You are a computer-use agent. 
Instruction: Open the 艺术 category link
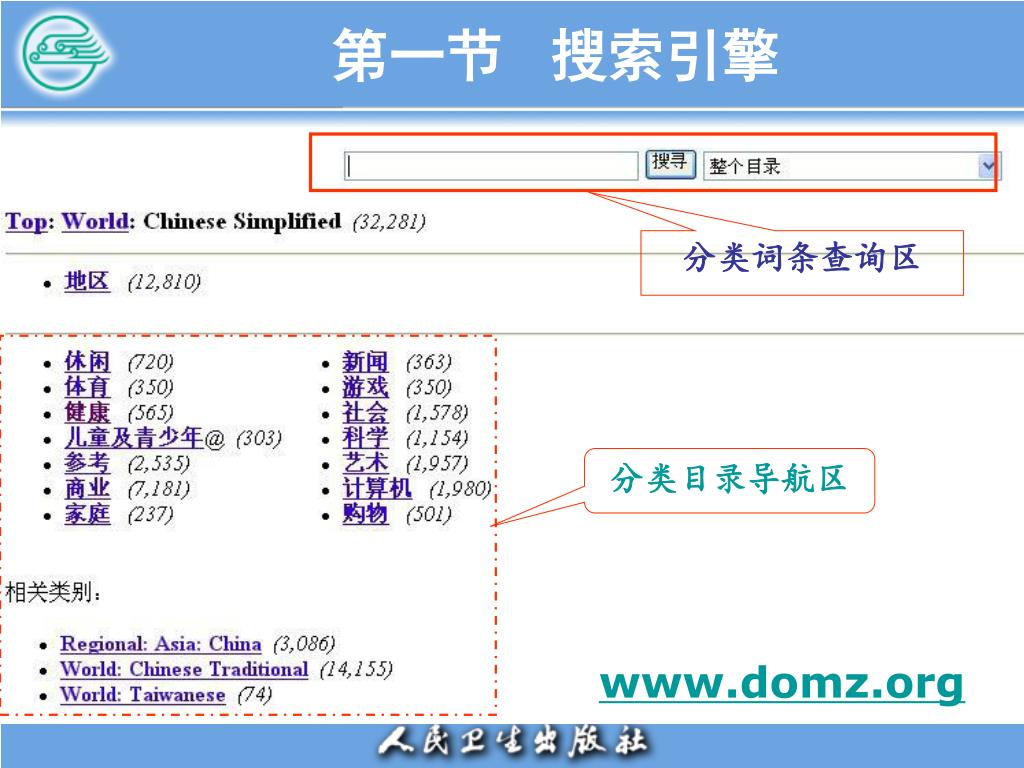pyautogui.click(x=365, y=463)
